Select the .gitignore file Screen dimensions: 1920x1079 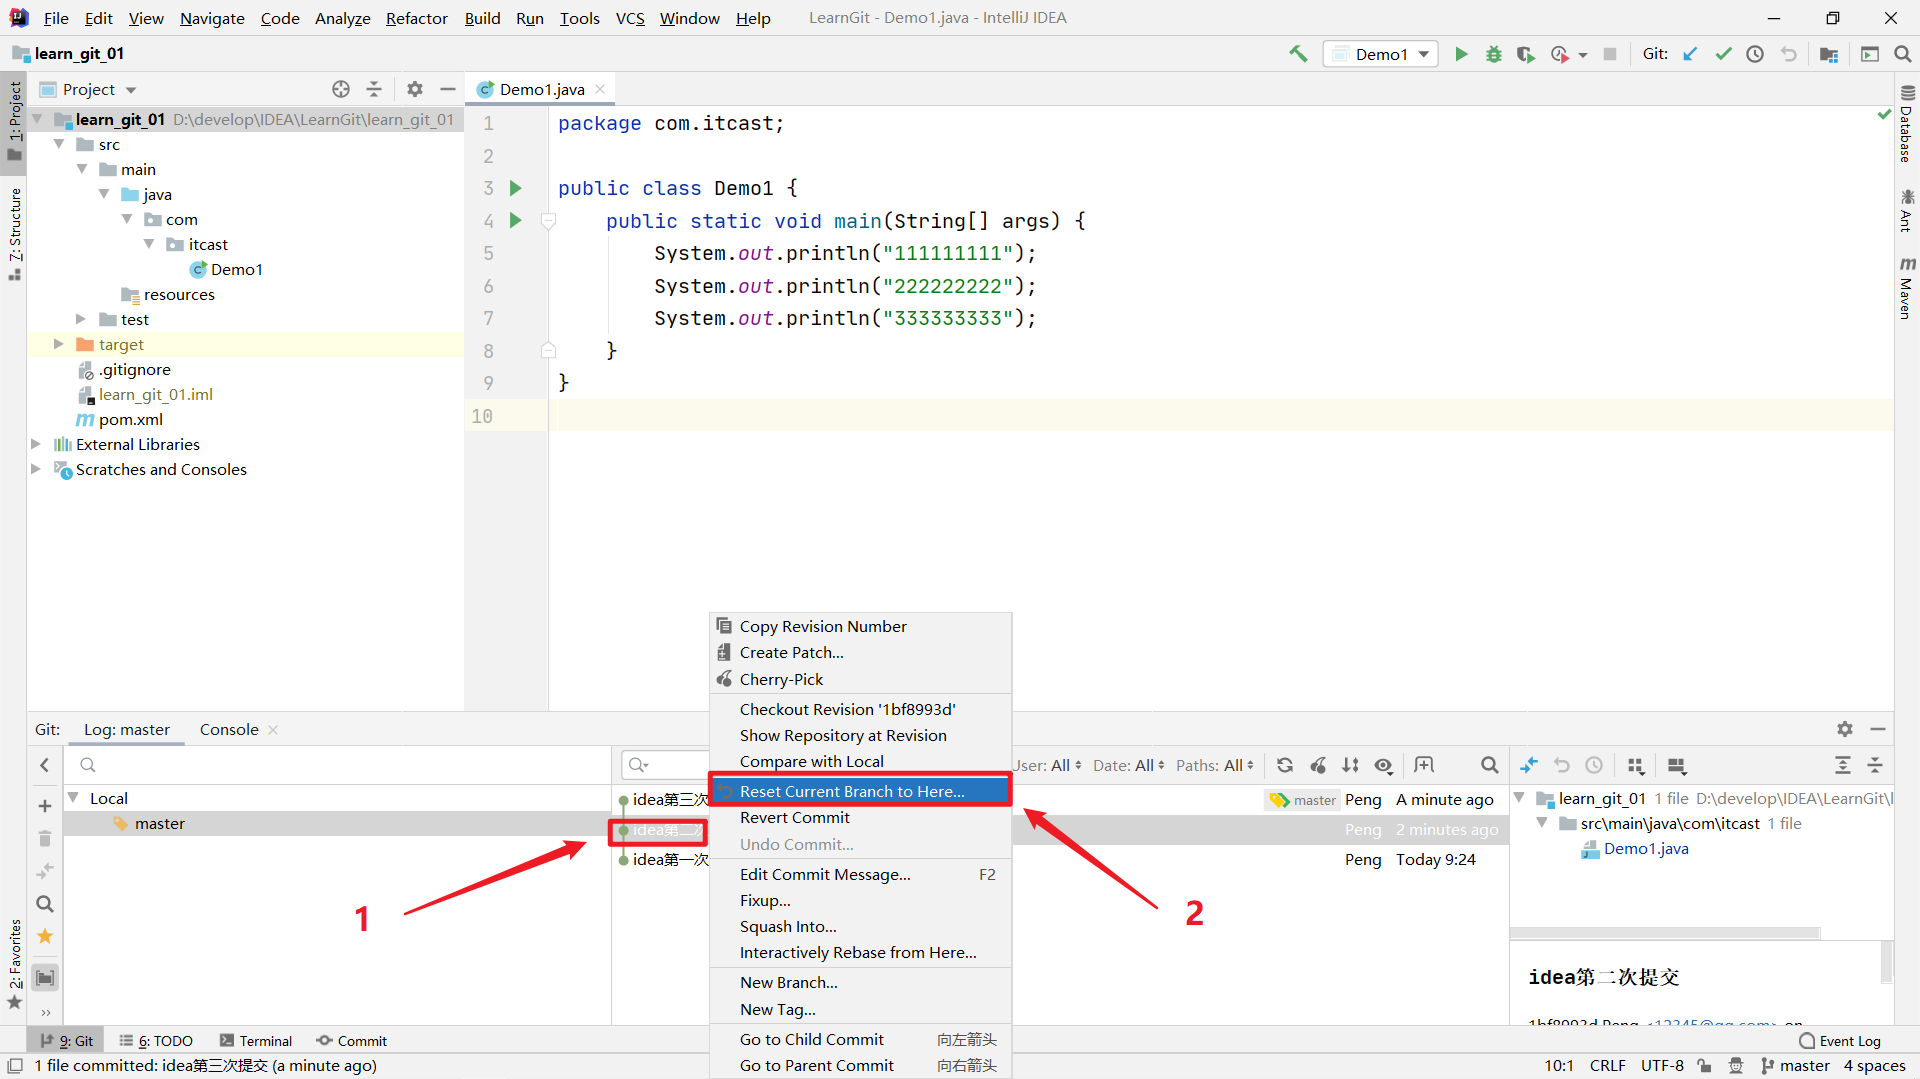[x=134, y=369]
